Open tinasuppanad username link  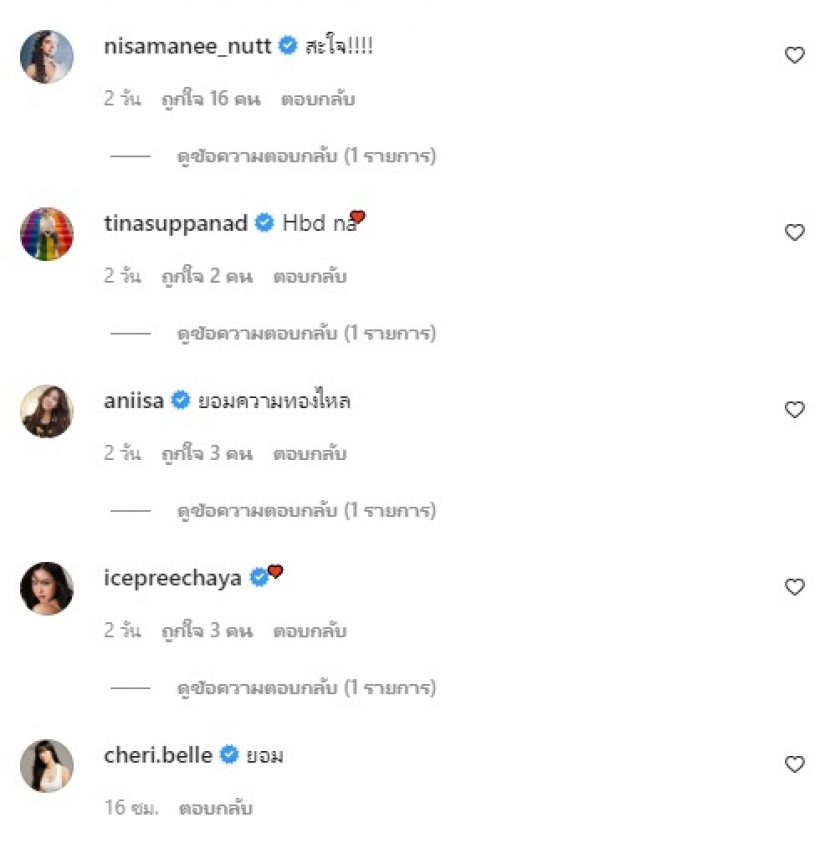click(175, 223)
